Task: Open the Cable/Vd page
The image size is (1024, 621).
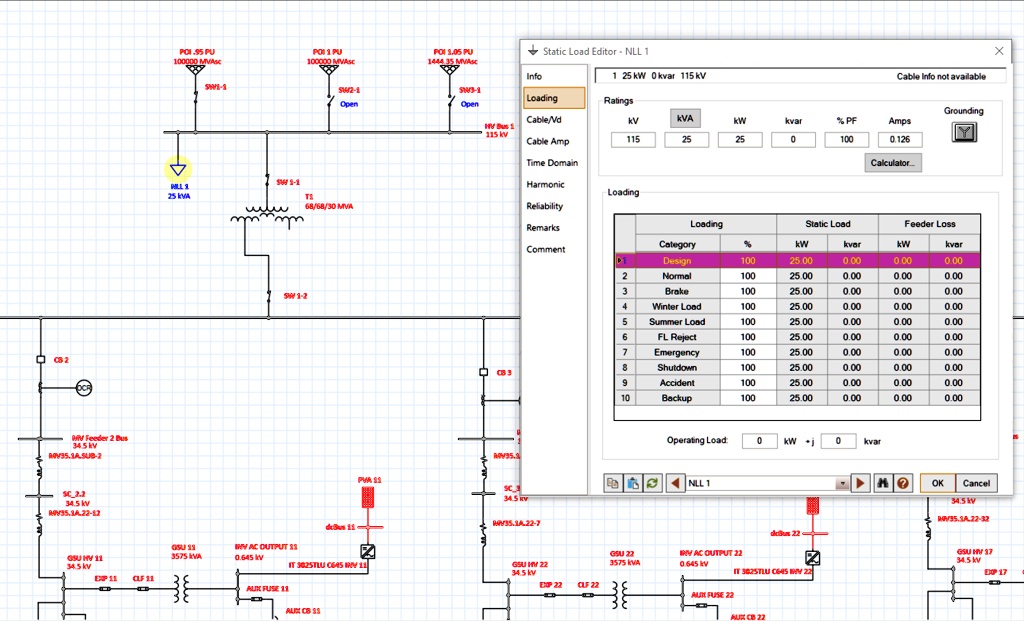Action: coord(544,119)
